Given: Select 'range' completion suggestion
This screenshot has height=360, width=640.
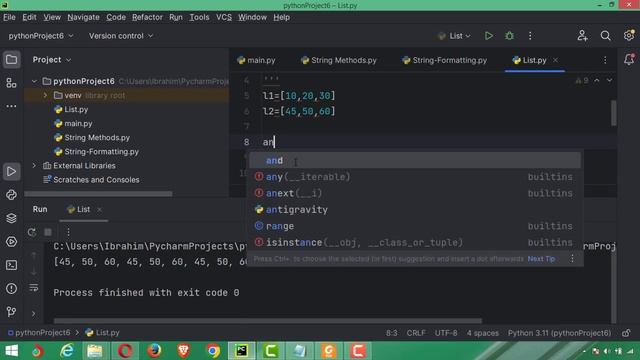Looking at the screenshot, I should 415,226.
